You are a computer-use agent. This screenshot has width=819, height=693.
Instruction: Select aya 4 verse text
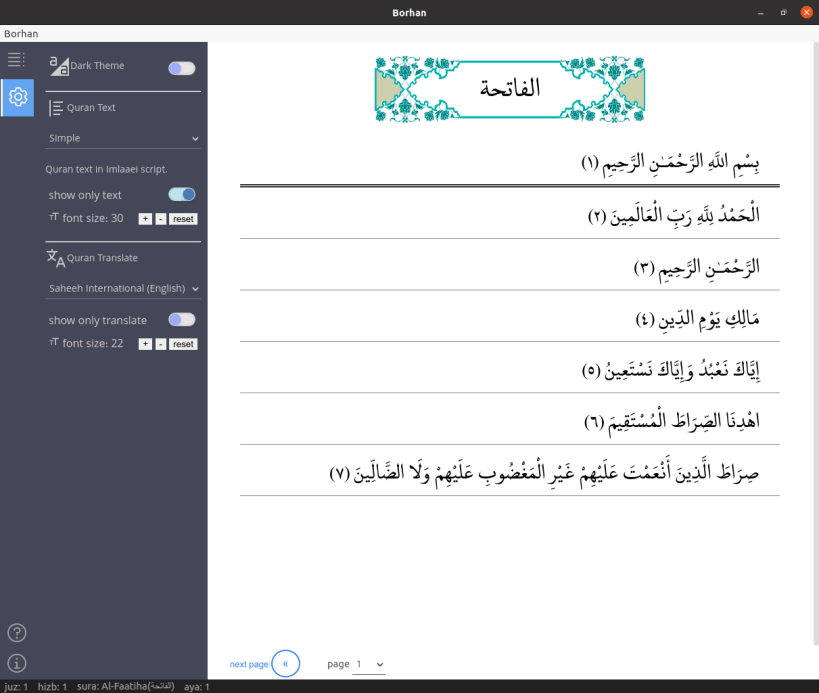(x=697, y=318)
